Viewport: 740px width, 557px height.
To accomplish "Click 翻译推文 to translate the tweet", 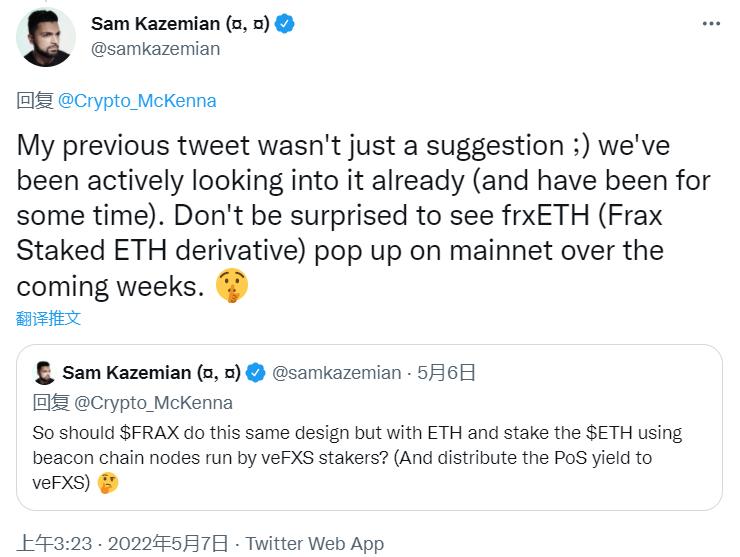I will click(48, 319).
